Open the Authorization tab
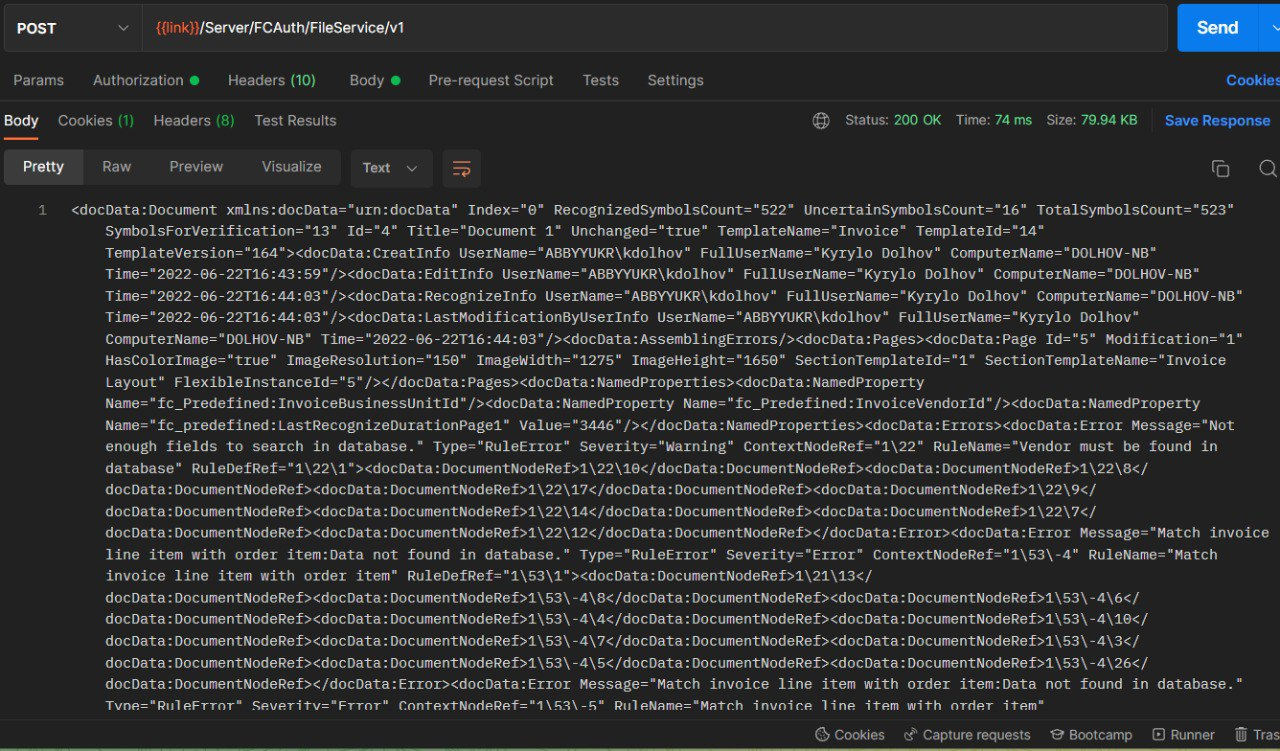The image size is (1280, 751). [x=146, y=80]
